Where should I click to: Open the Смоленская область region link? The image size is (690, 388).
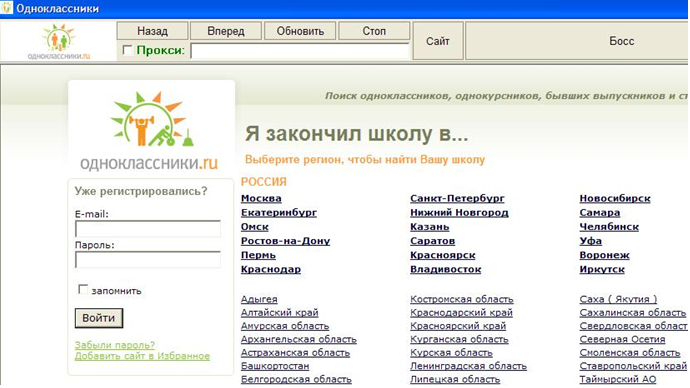[x=630, y=353]
